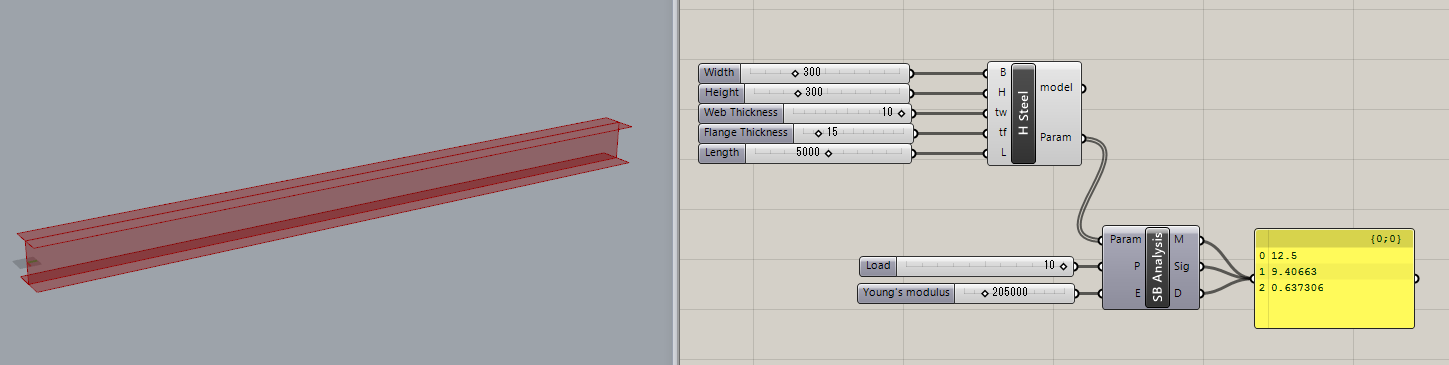Click the Param output of H Steel

1056,137
